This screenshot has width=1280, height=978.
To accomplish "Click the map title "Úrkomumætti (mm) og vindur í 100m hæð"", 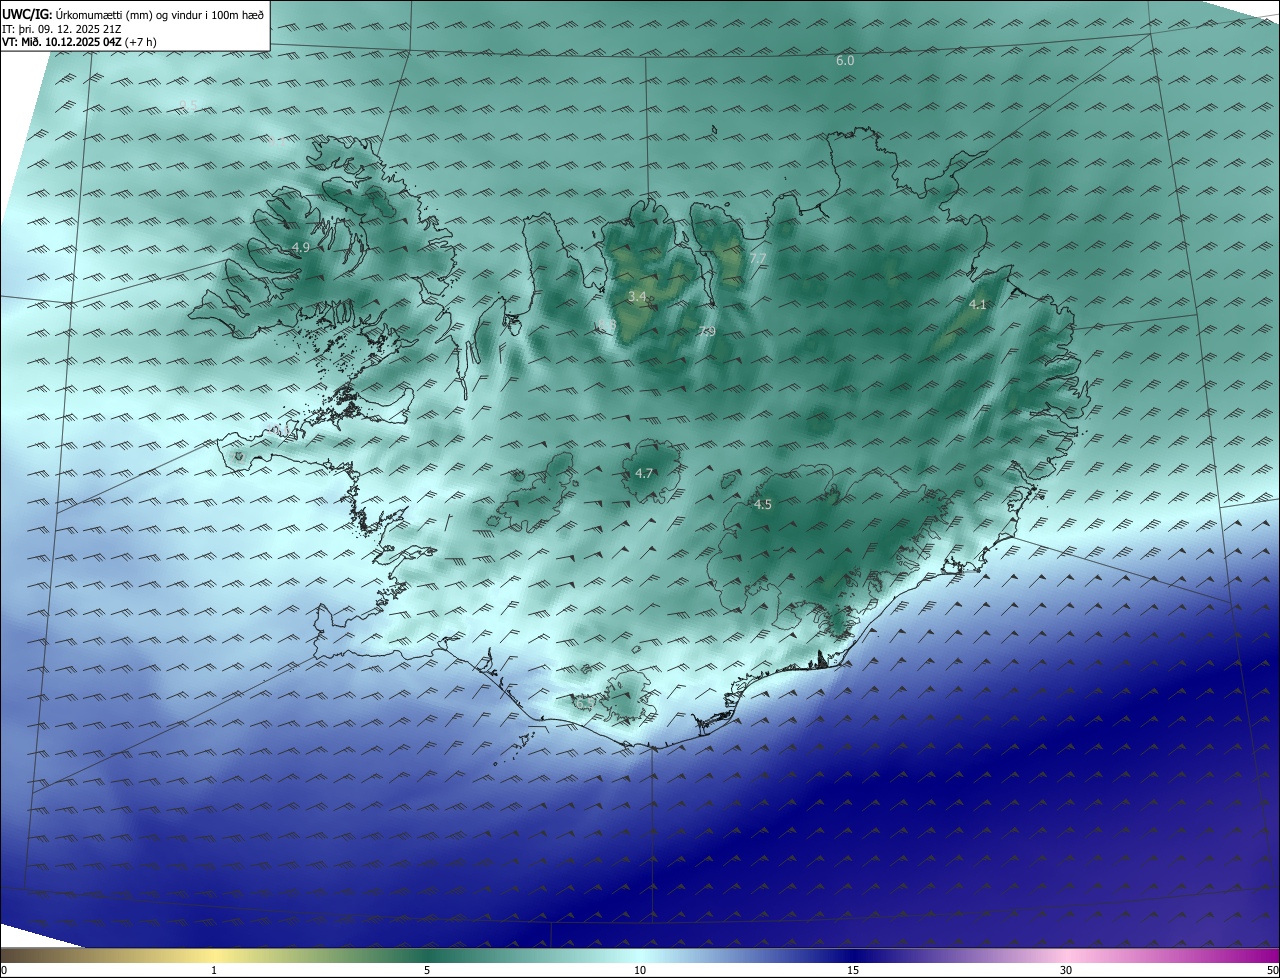I will (159, 14).
